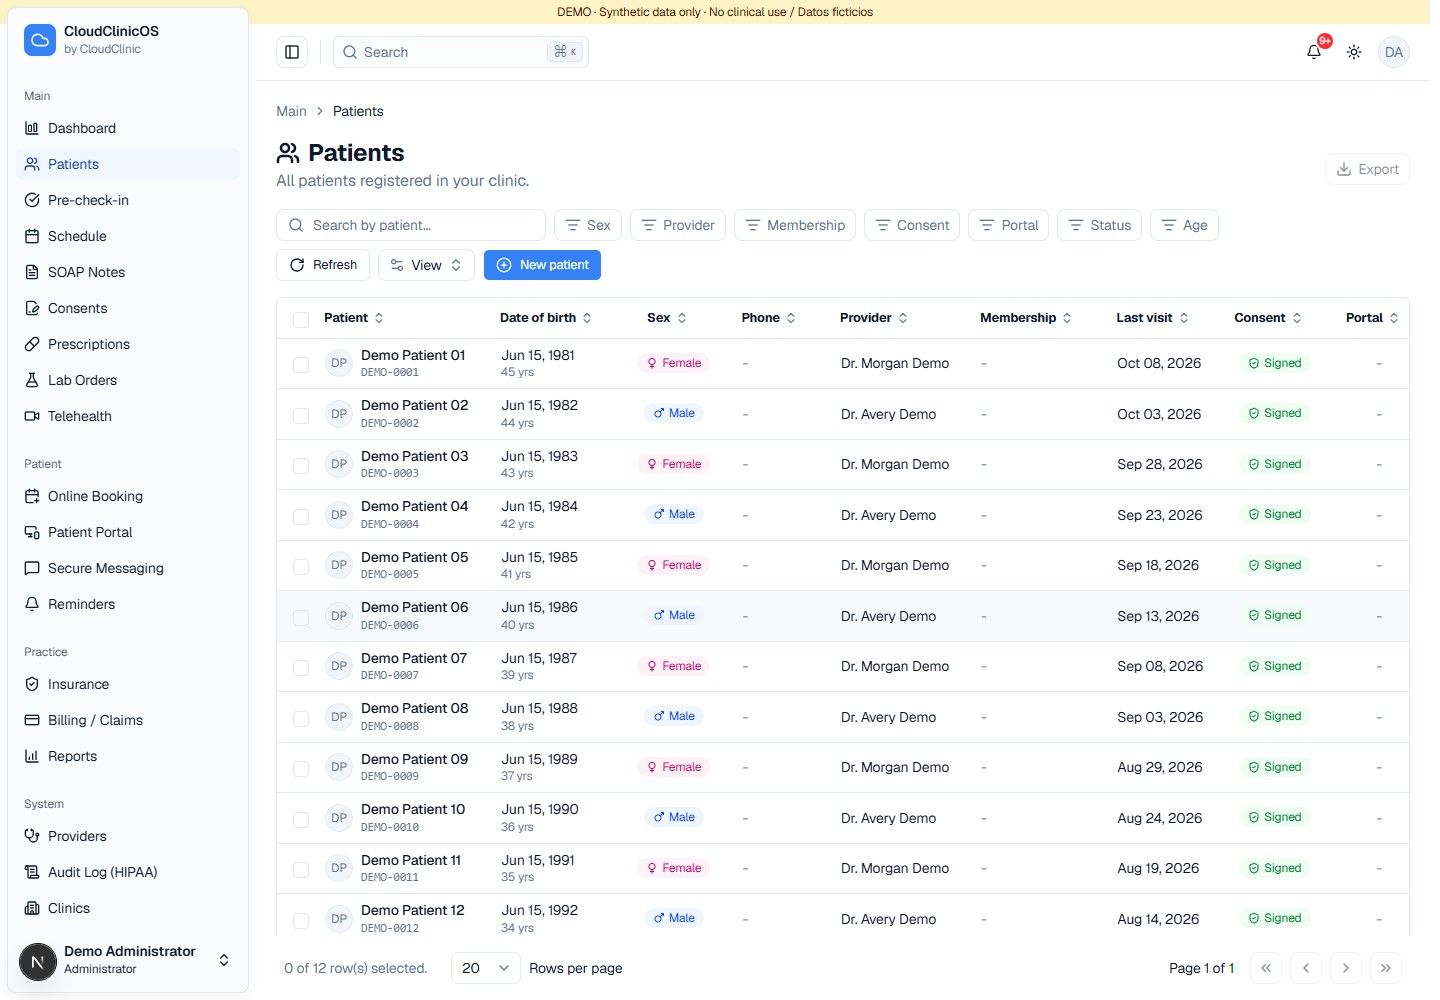Click the Main breadcrumb link
1440x1000 pixels.
pyautogui.click(x=291, y=111)
